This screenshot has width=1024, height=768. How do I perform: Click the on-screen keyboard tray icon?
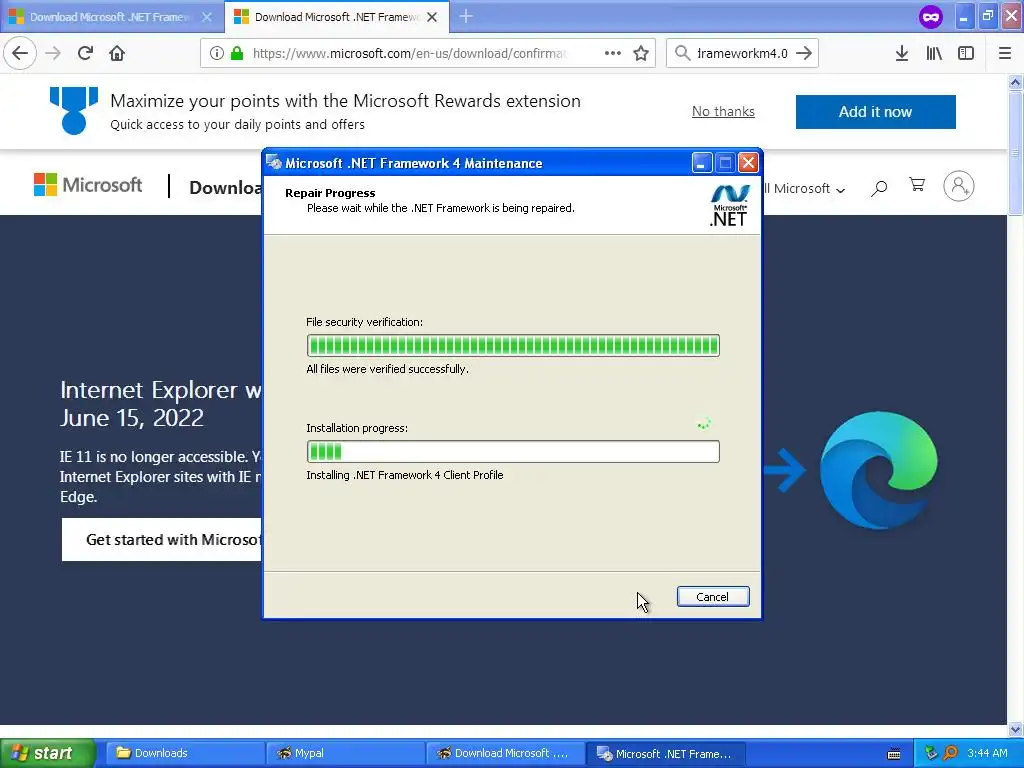894,754
